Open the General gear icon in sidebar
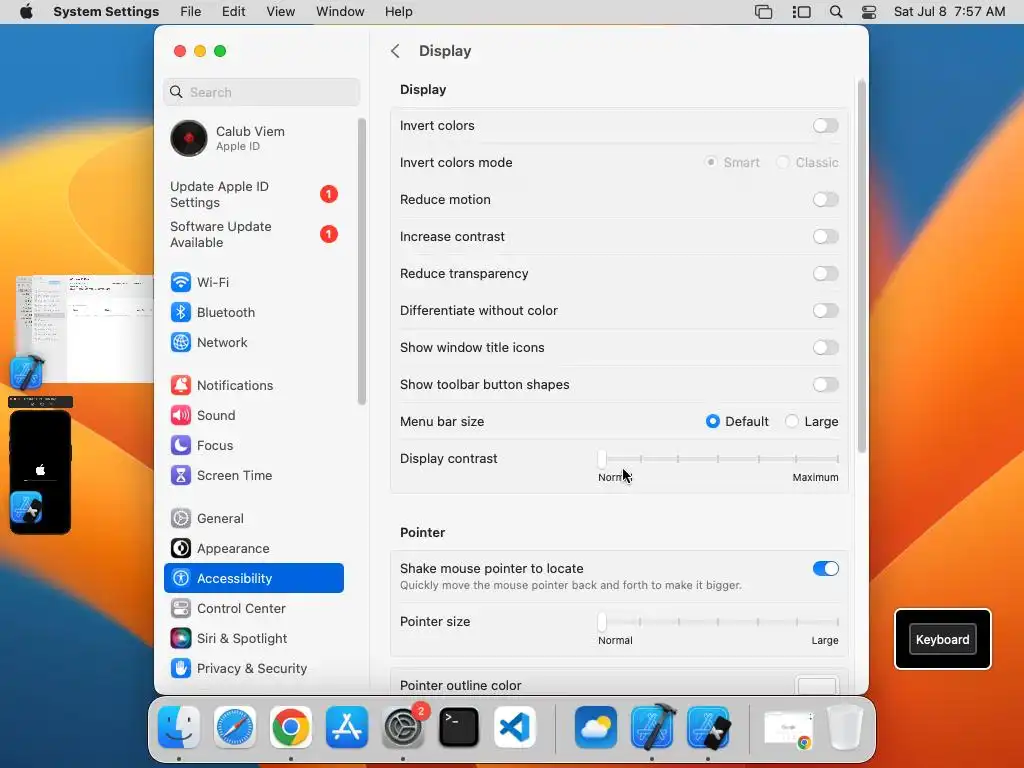Image resolution: width=1024 pixels, height=768 pixels. point(180,519)
